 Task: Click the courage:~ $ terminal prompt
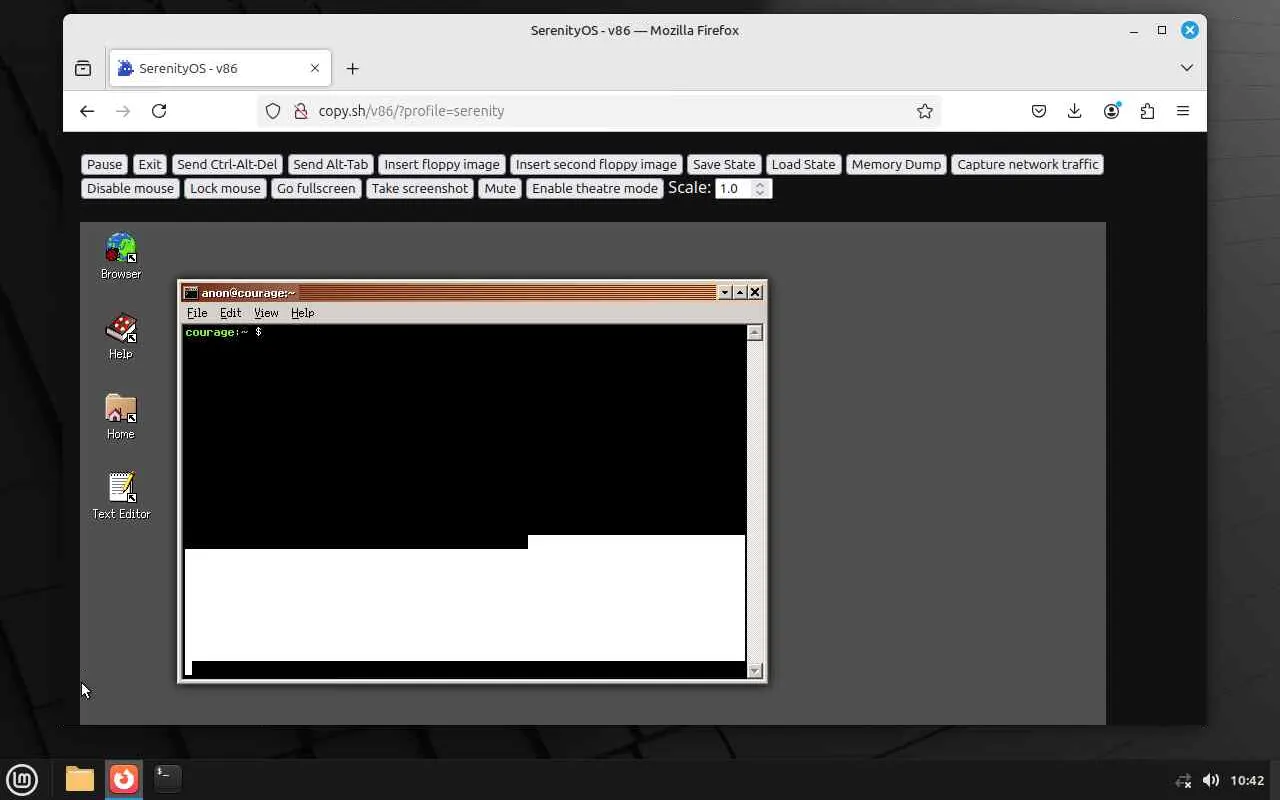[223, 332]
